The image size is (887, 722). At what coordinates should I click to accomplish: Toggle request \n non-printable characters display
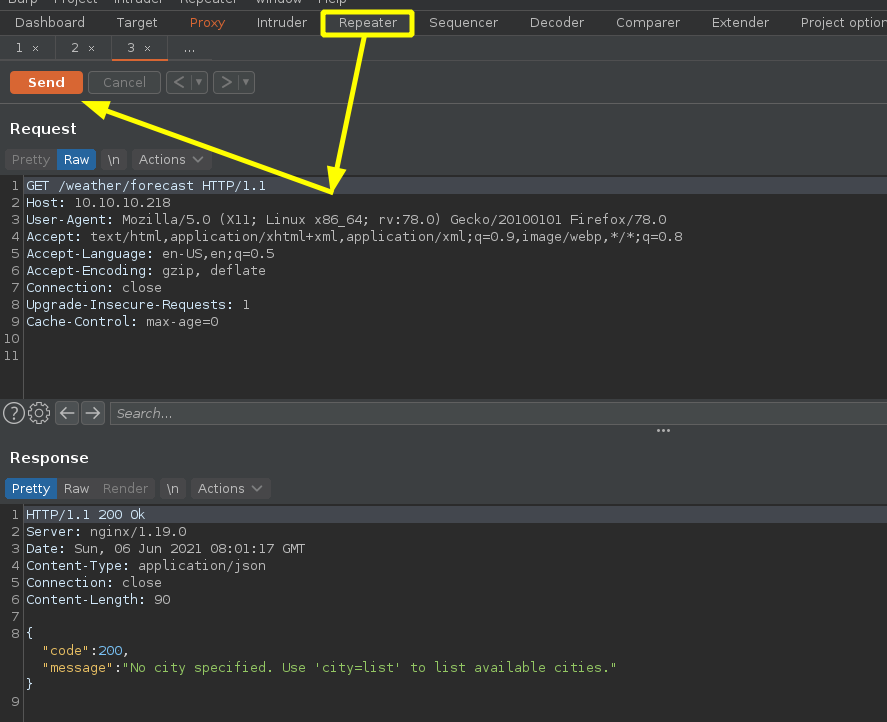click(114, 160)
